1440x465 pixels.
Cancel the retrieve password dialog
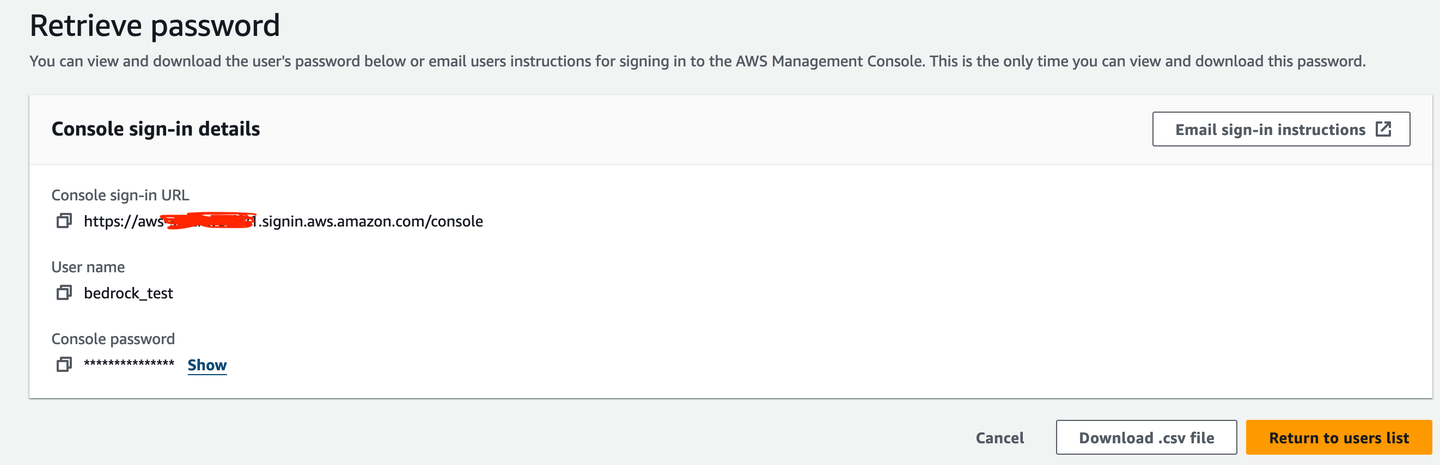click(x=1000, y=438)
